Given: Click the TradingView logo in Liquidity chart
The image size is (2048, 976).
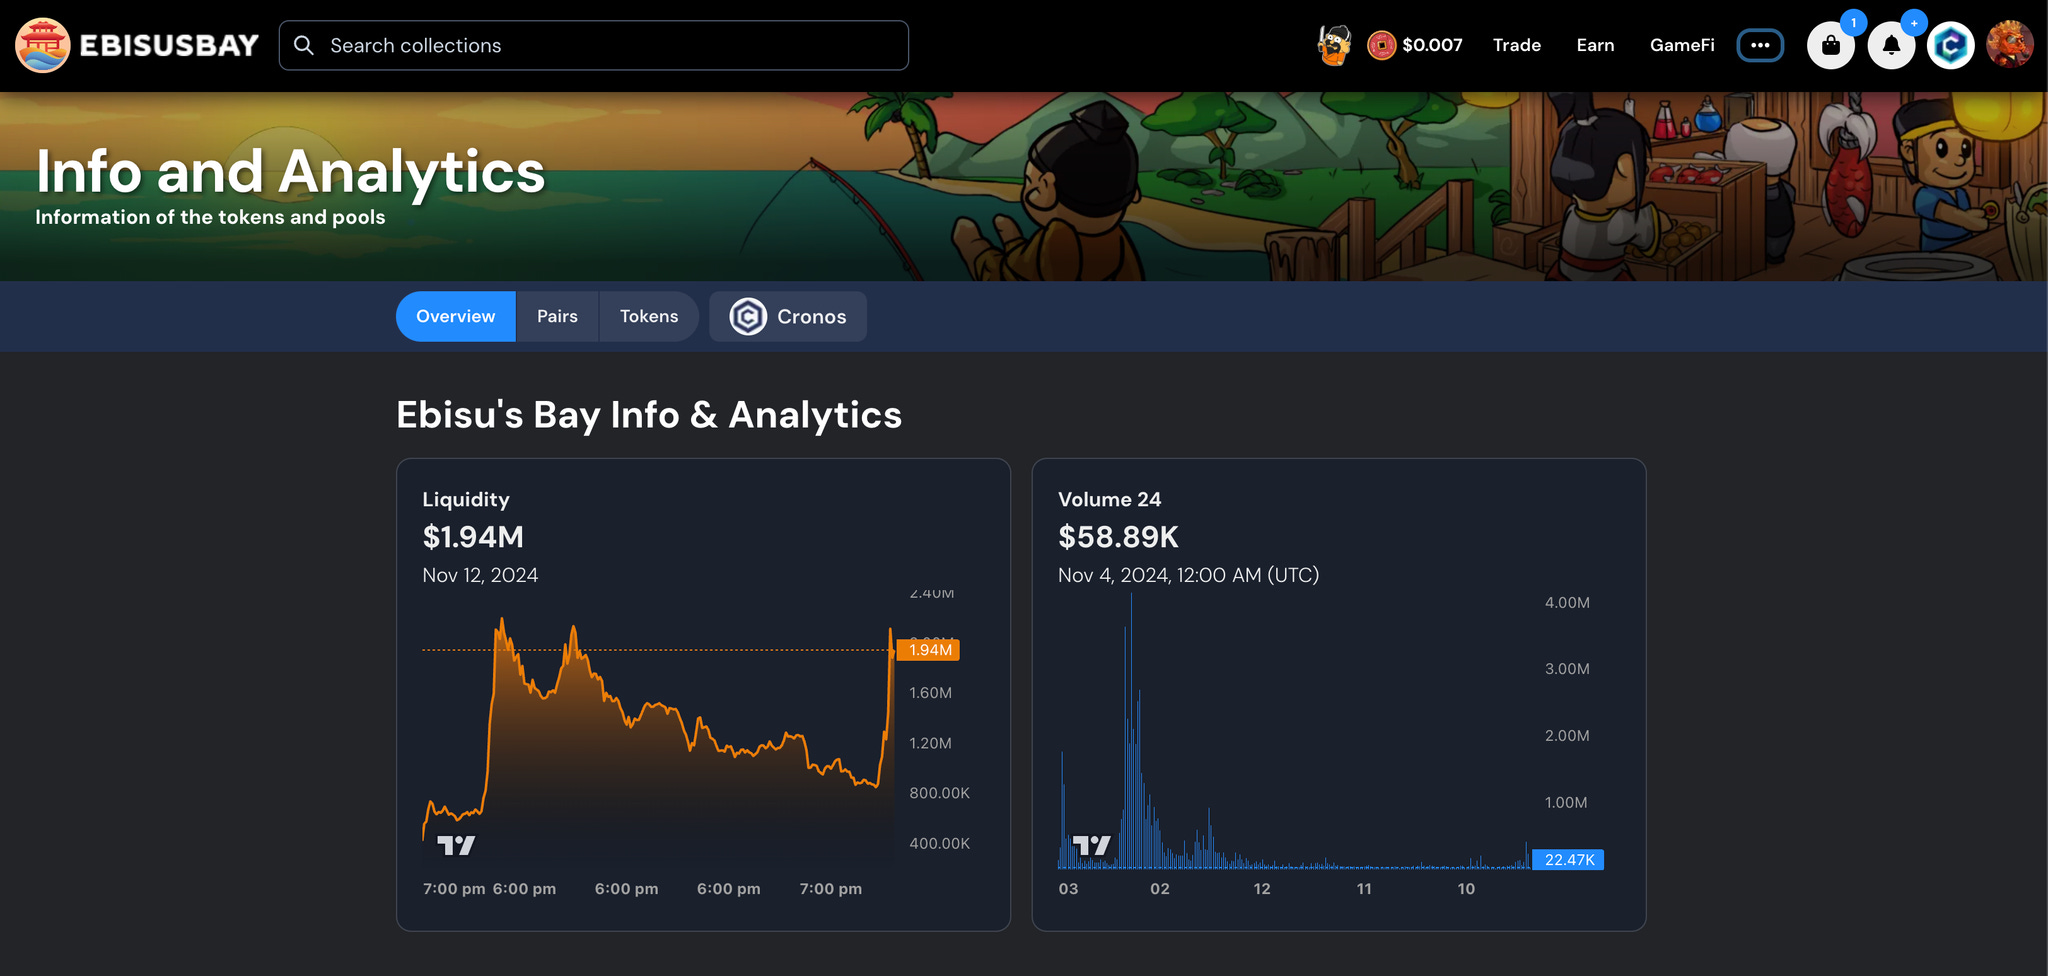Looking at the screenshot, I should point(456,846).
